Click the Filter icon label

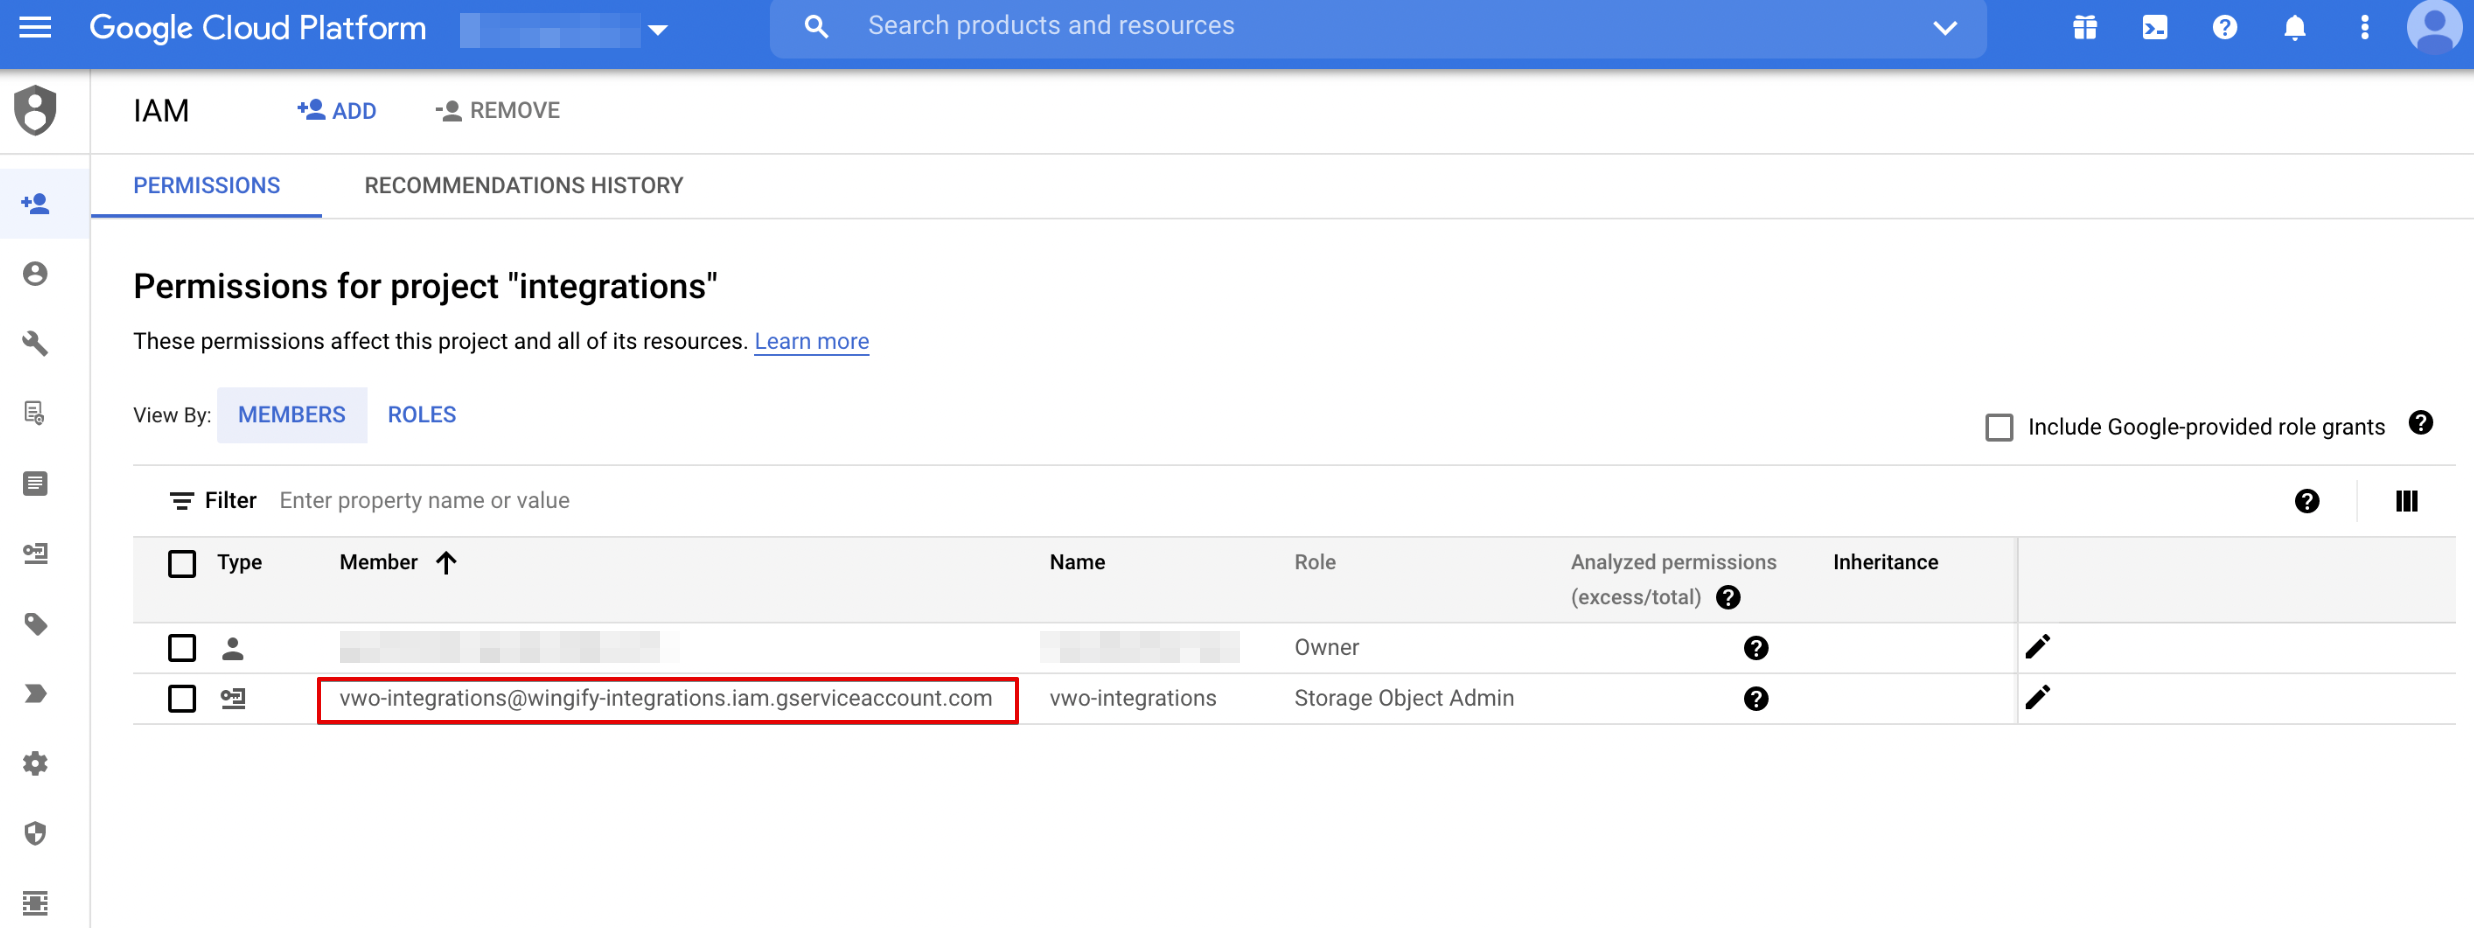(213, 501)
